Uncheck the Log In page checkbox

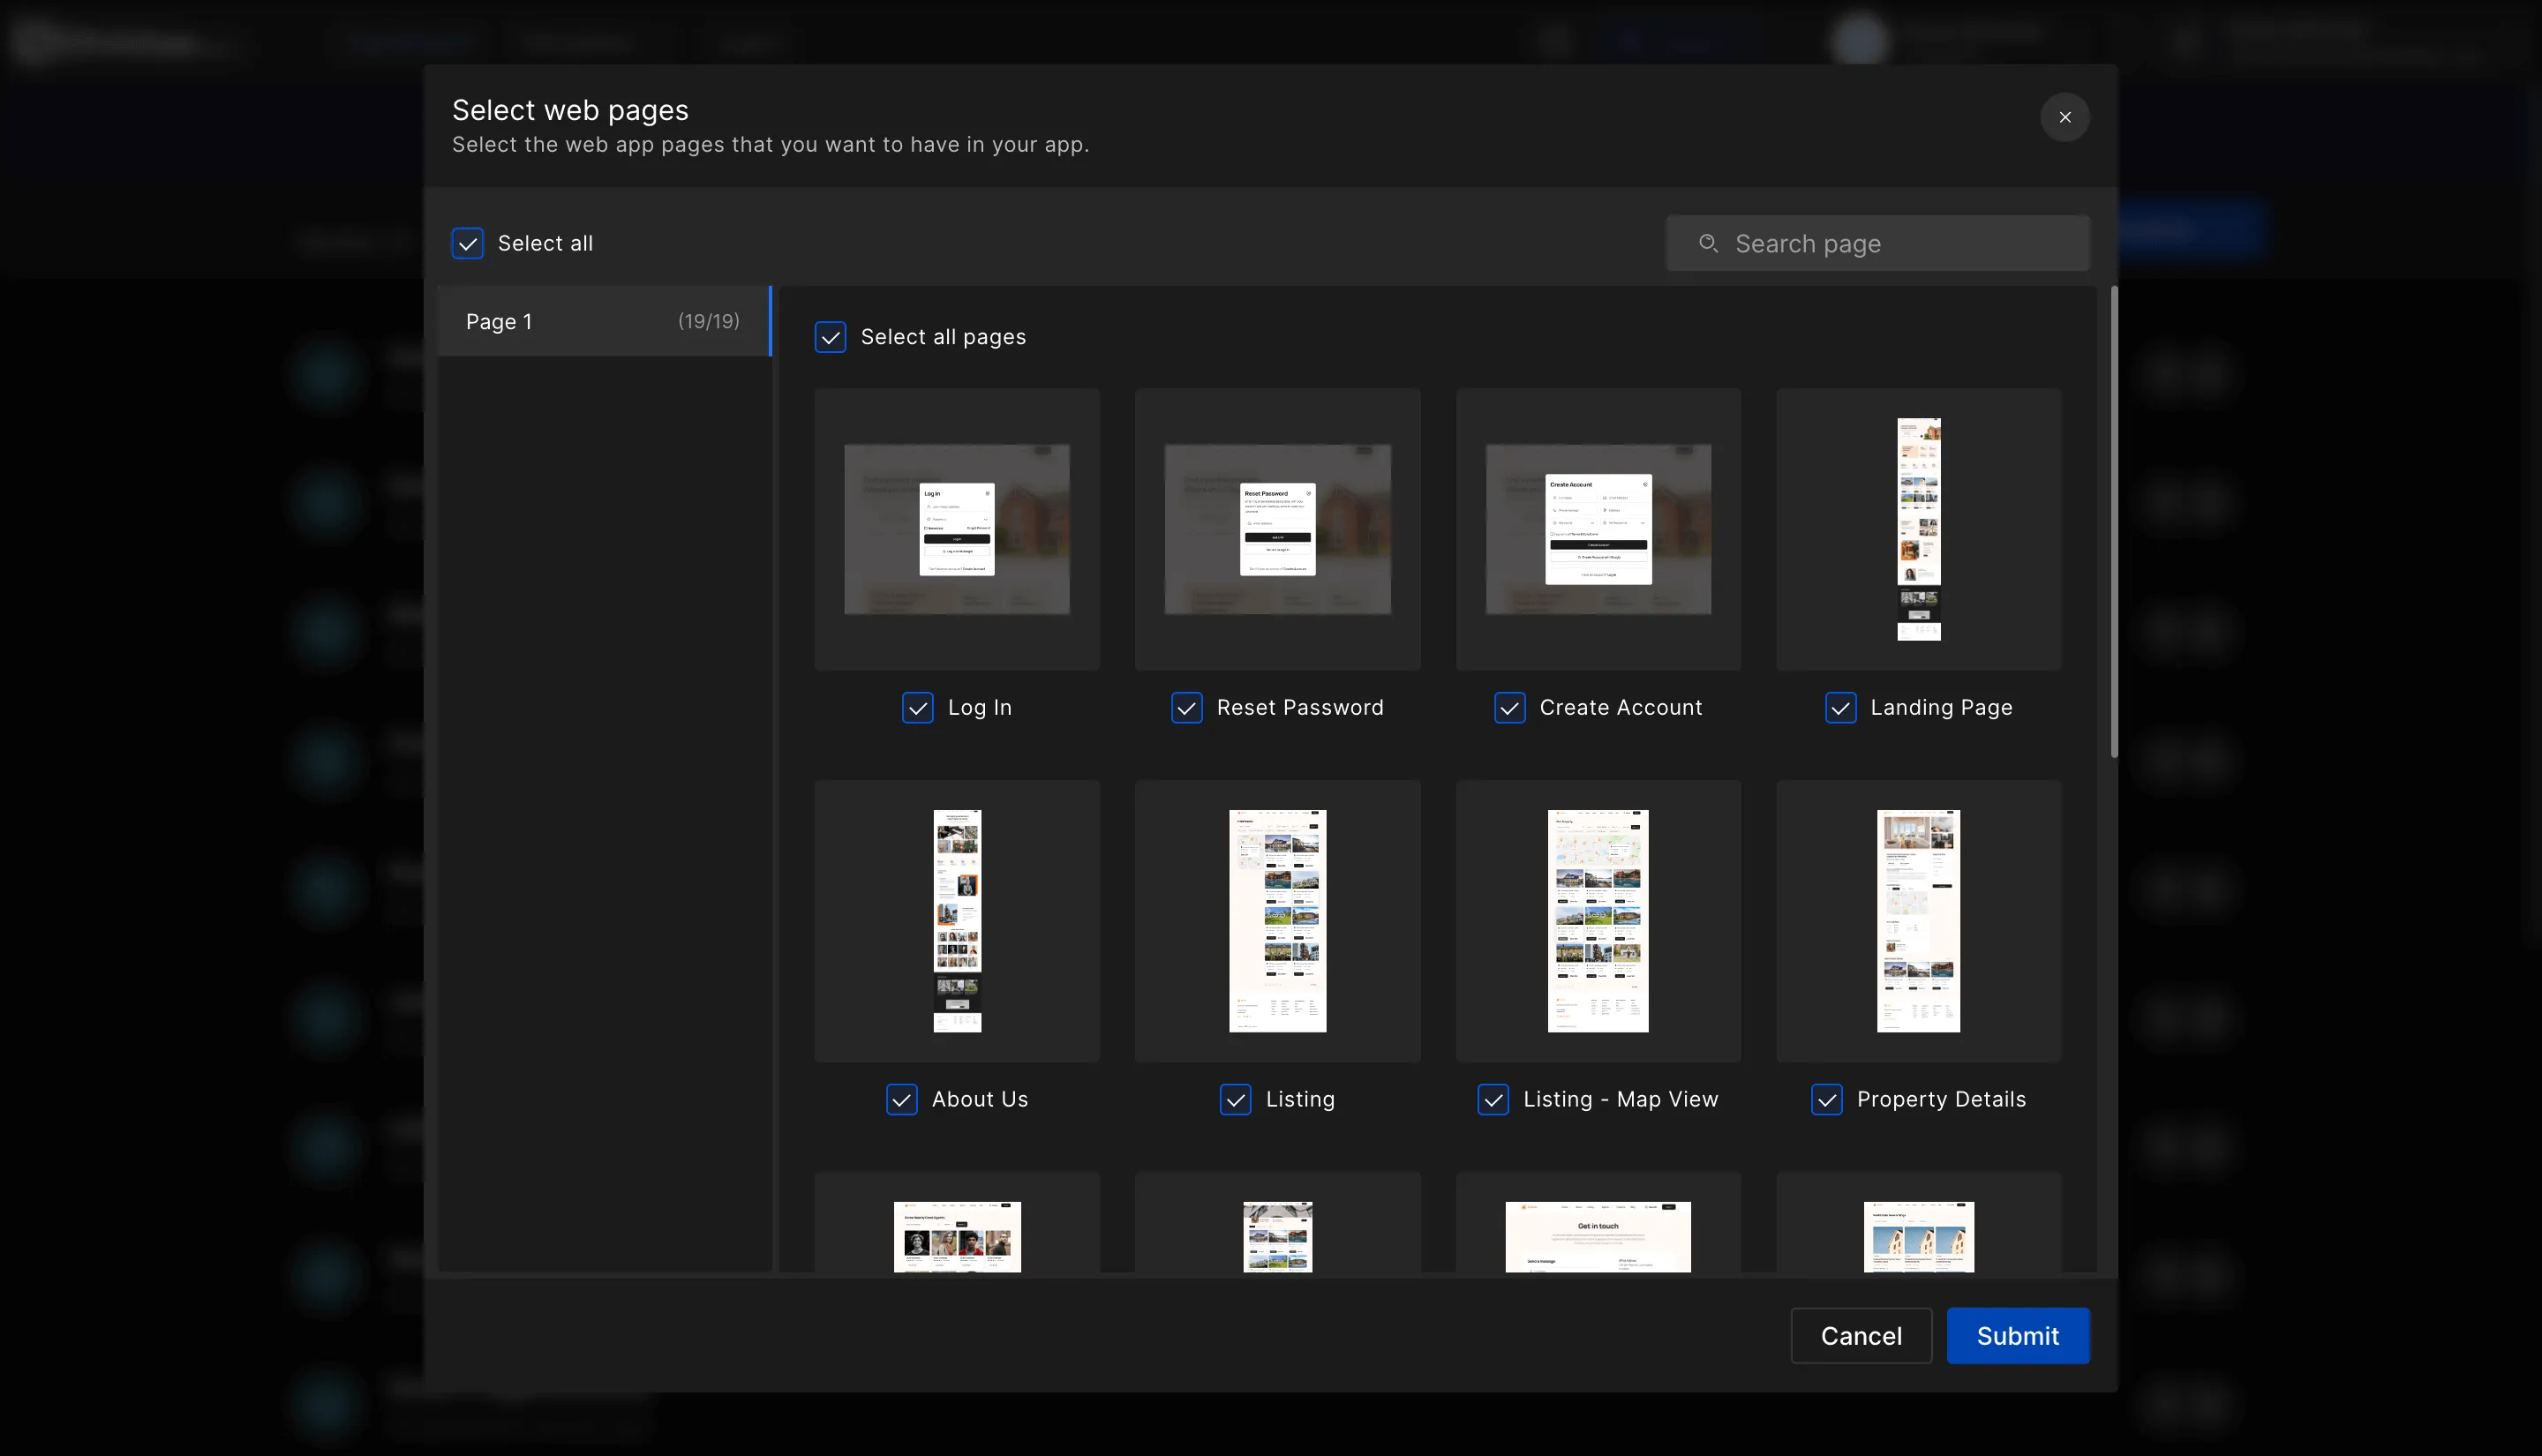click(918, 707)
